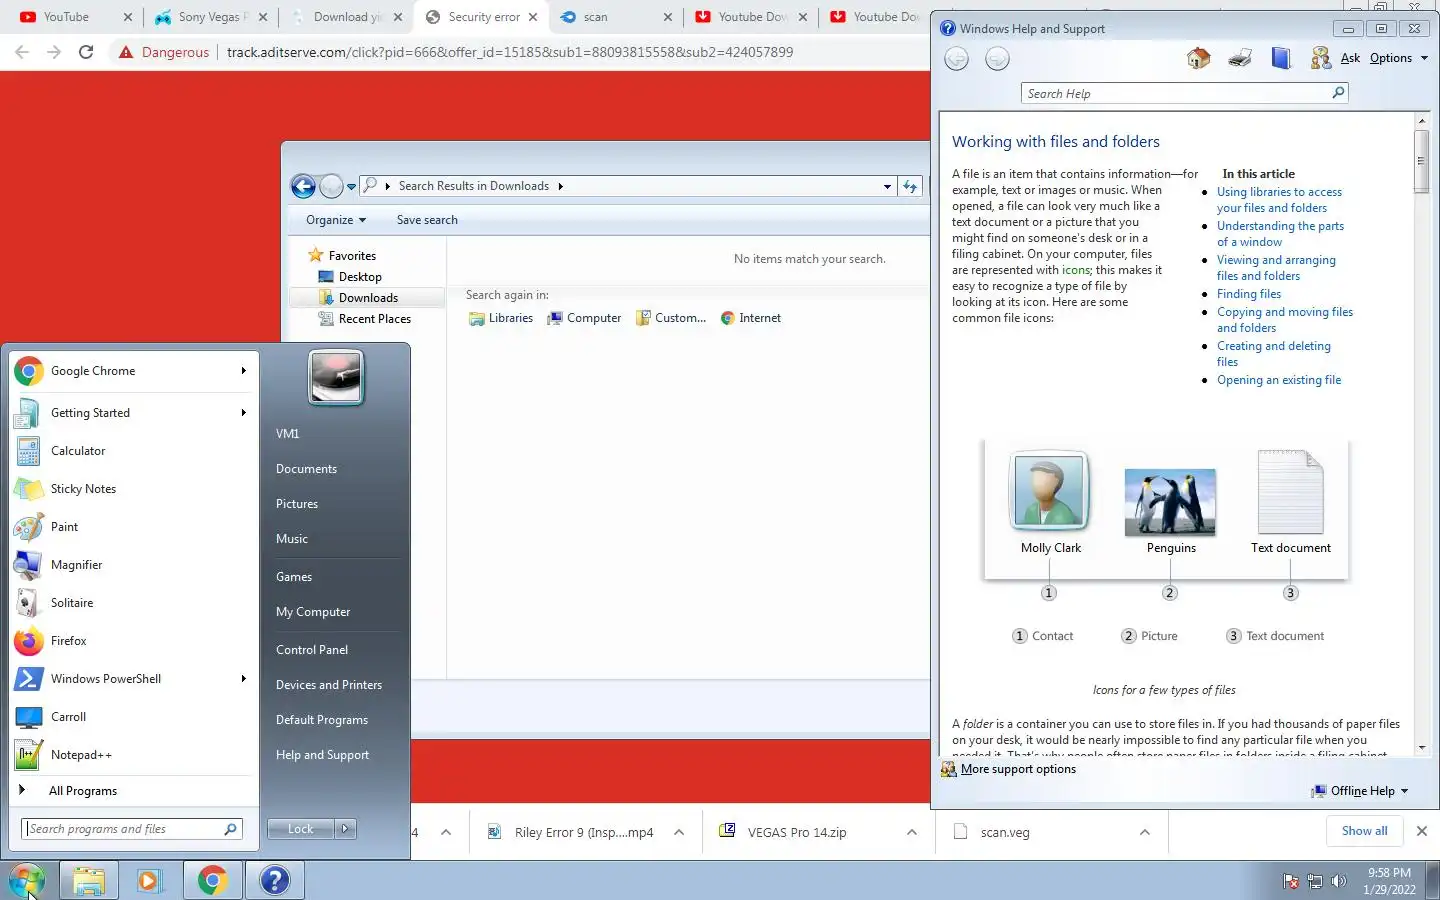Viewport: 1440px width, 900px height.
Task: Select Downloads in Explorer Favorites
Action: (x=367, y=298)
